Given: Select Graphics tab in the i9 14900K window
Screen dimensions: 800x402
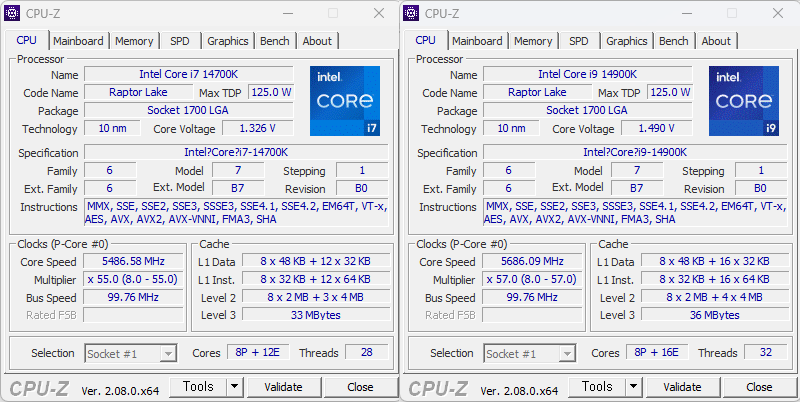Looking at the screenshot, I should (627, 41).
